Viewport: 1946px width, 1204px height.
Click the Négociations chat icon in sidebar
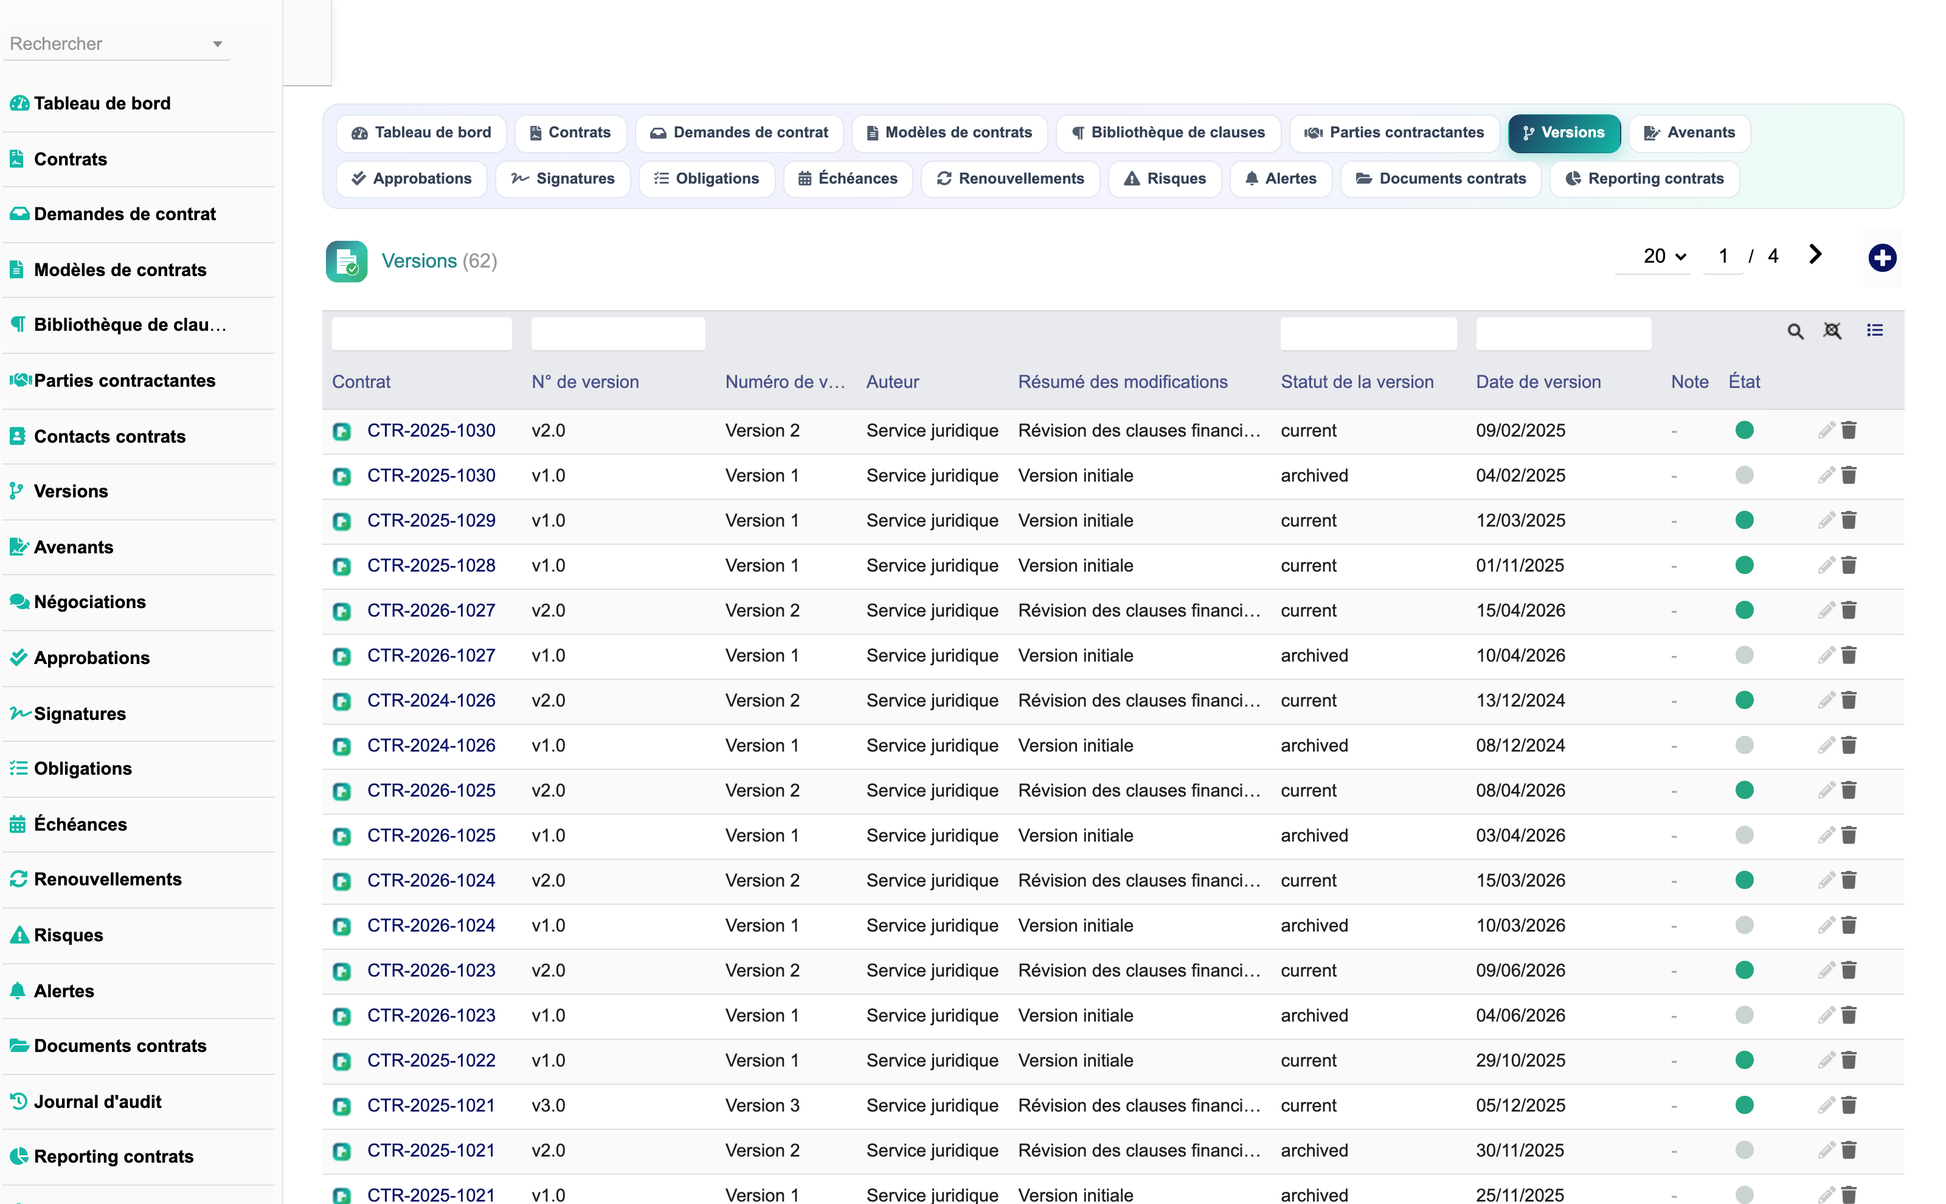pyautogui.click(x=19, y=602)
